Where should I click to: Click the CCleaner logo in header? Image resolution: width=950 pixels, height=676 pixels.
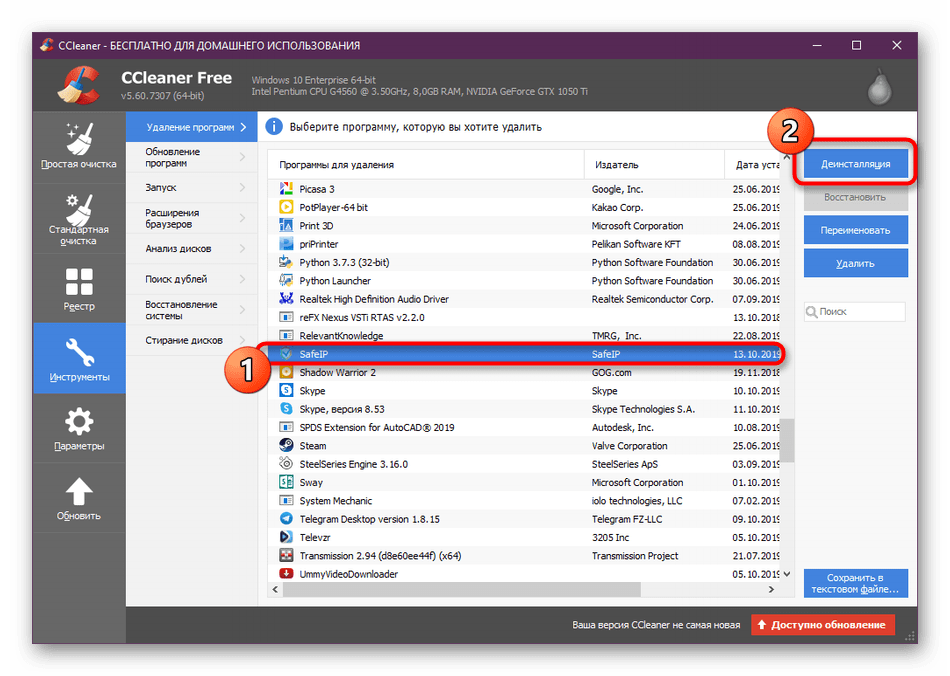coord(79,85)
